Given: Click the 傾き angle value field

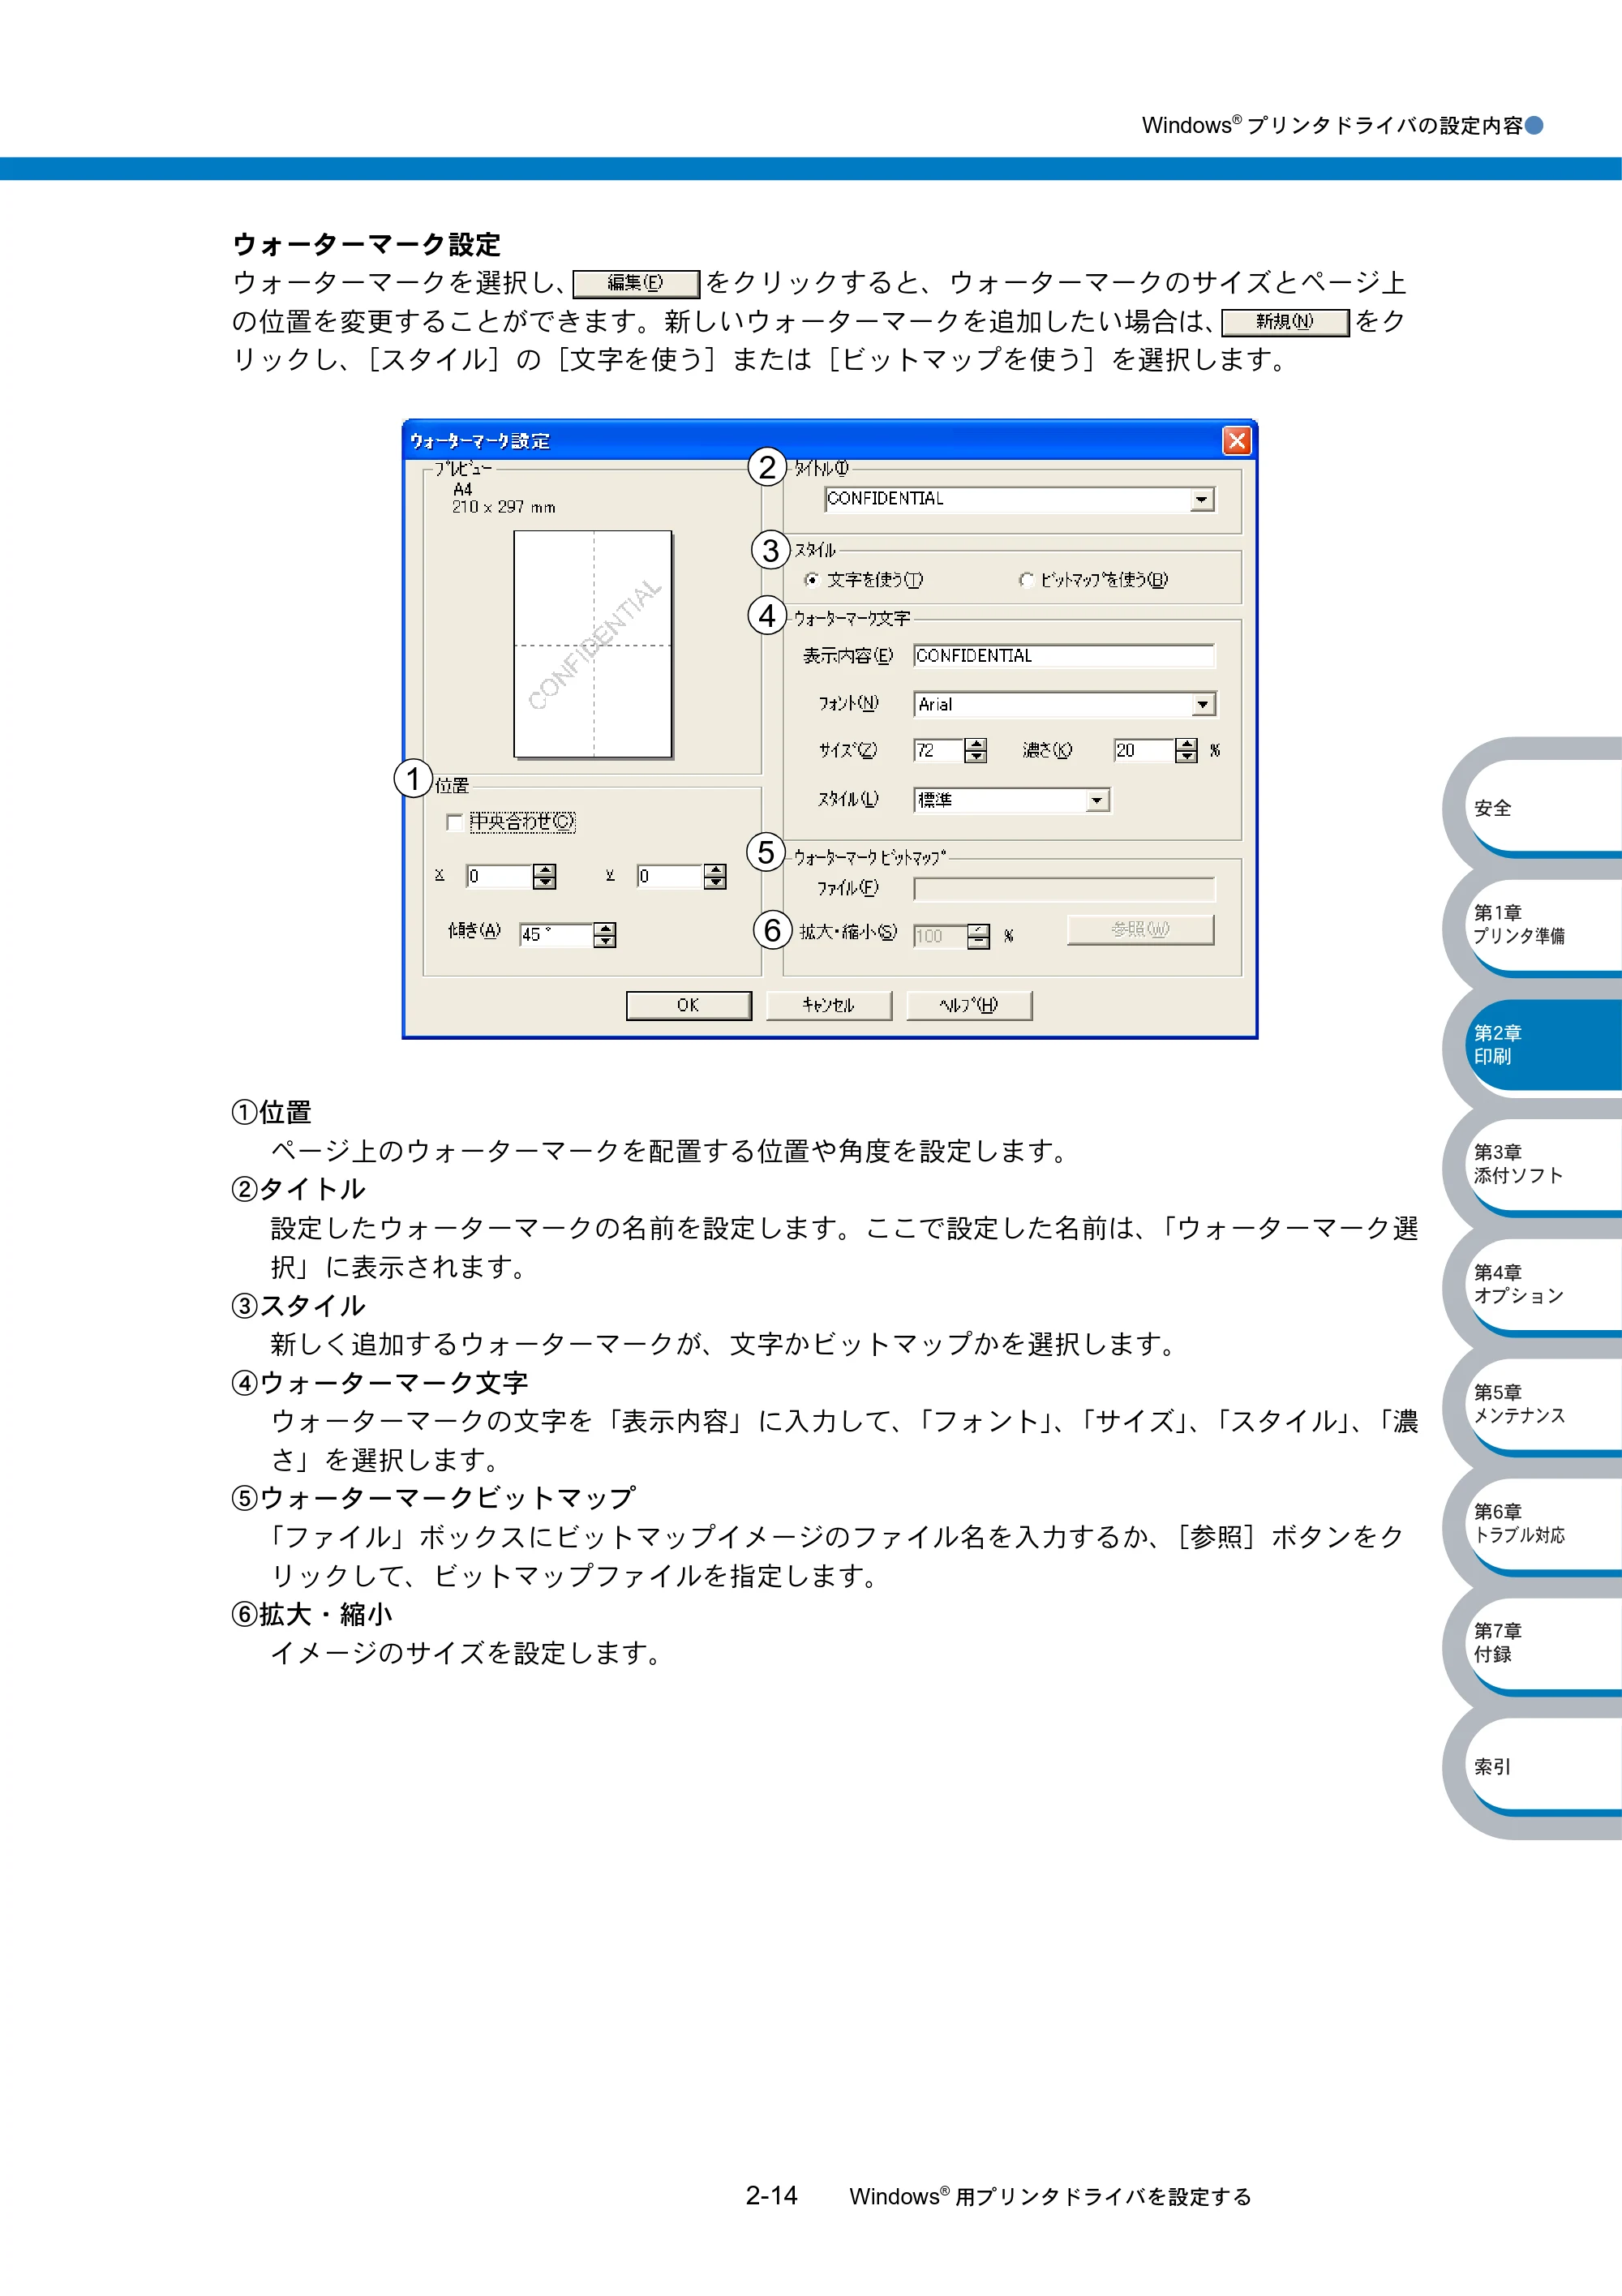Looking at the screenshot, I should tap(556, 935).
